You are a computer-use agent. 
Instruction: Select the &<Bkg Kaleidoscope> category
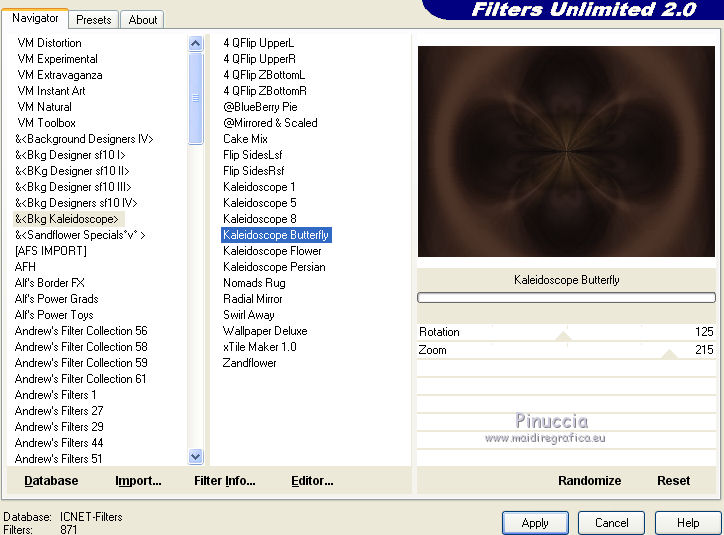(67, 219)
